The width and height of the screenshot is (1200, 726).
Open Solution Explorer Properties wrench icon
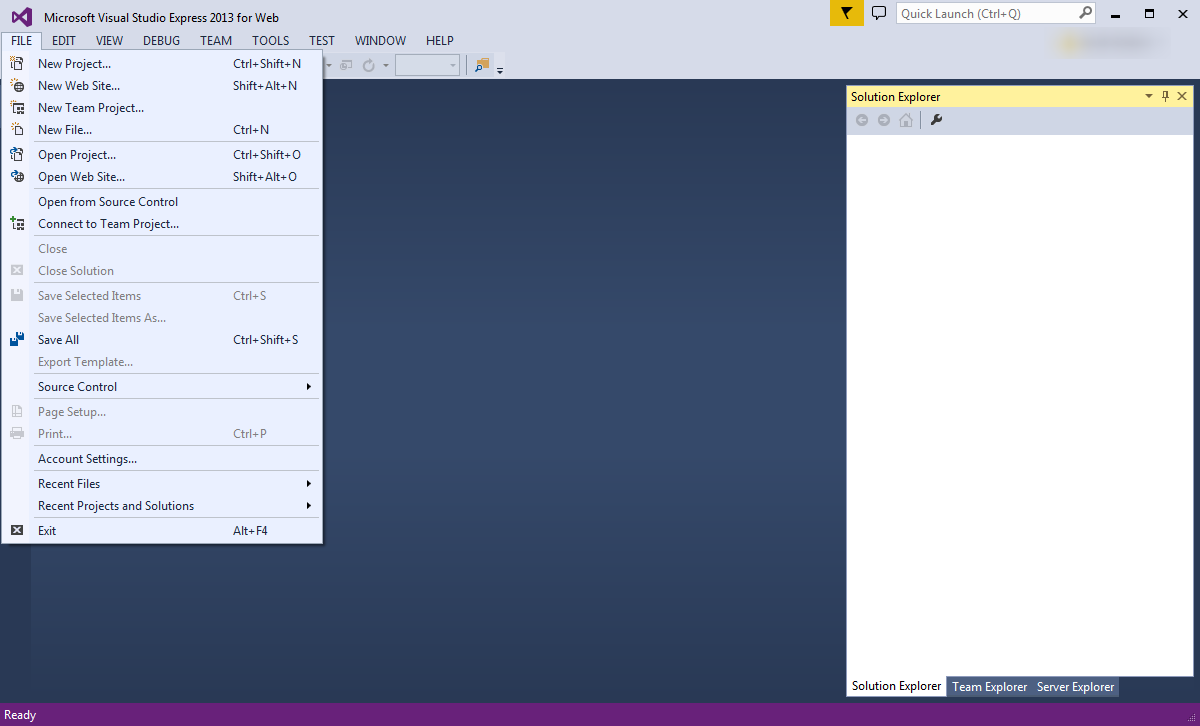[937, 120]
